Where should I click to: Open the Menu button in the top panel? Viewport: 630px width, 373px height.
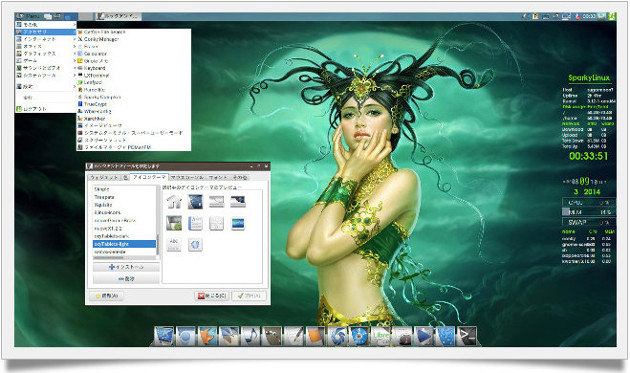[x=28, y=16]
